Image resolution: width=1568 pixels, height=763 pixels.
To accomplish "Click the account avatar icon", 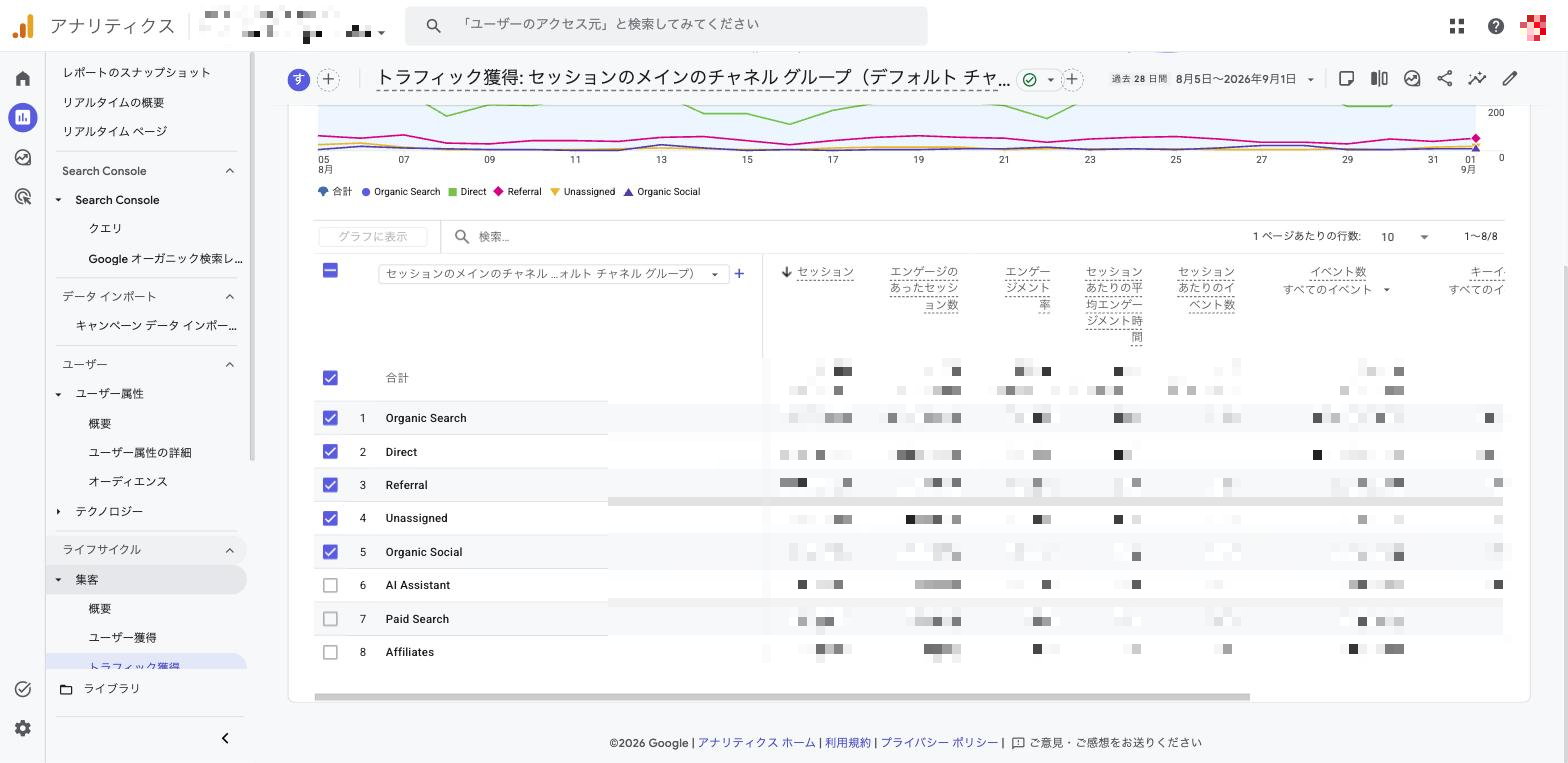I will pos(1533,26).
